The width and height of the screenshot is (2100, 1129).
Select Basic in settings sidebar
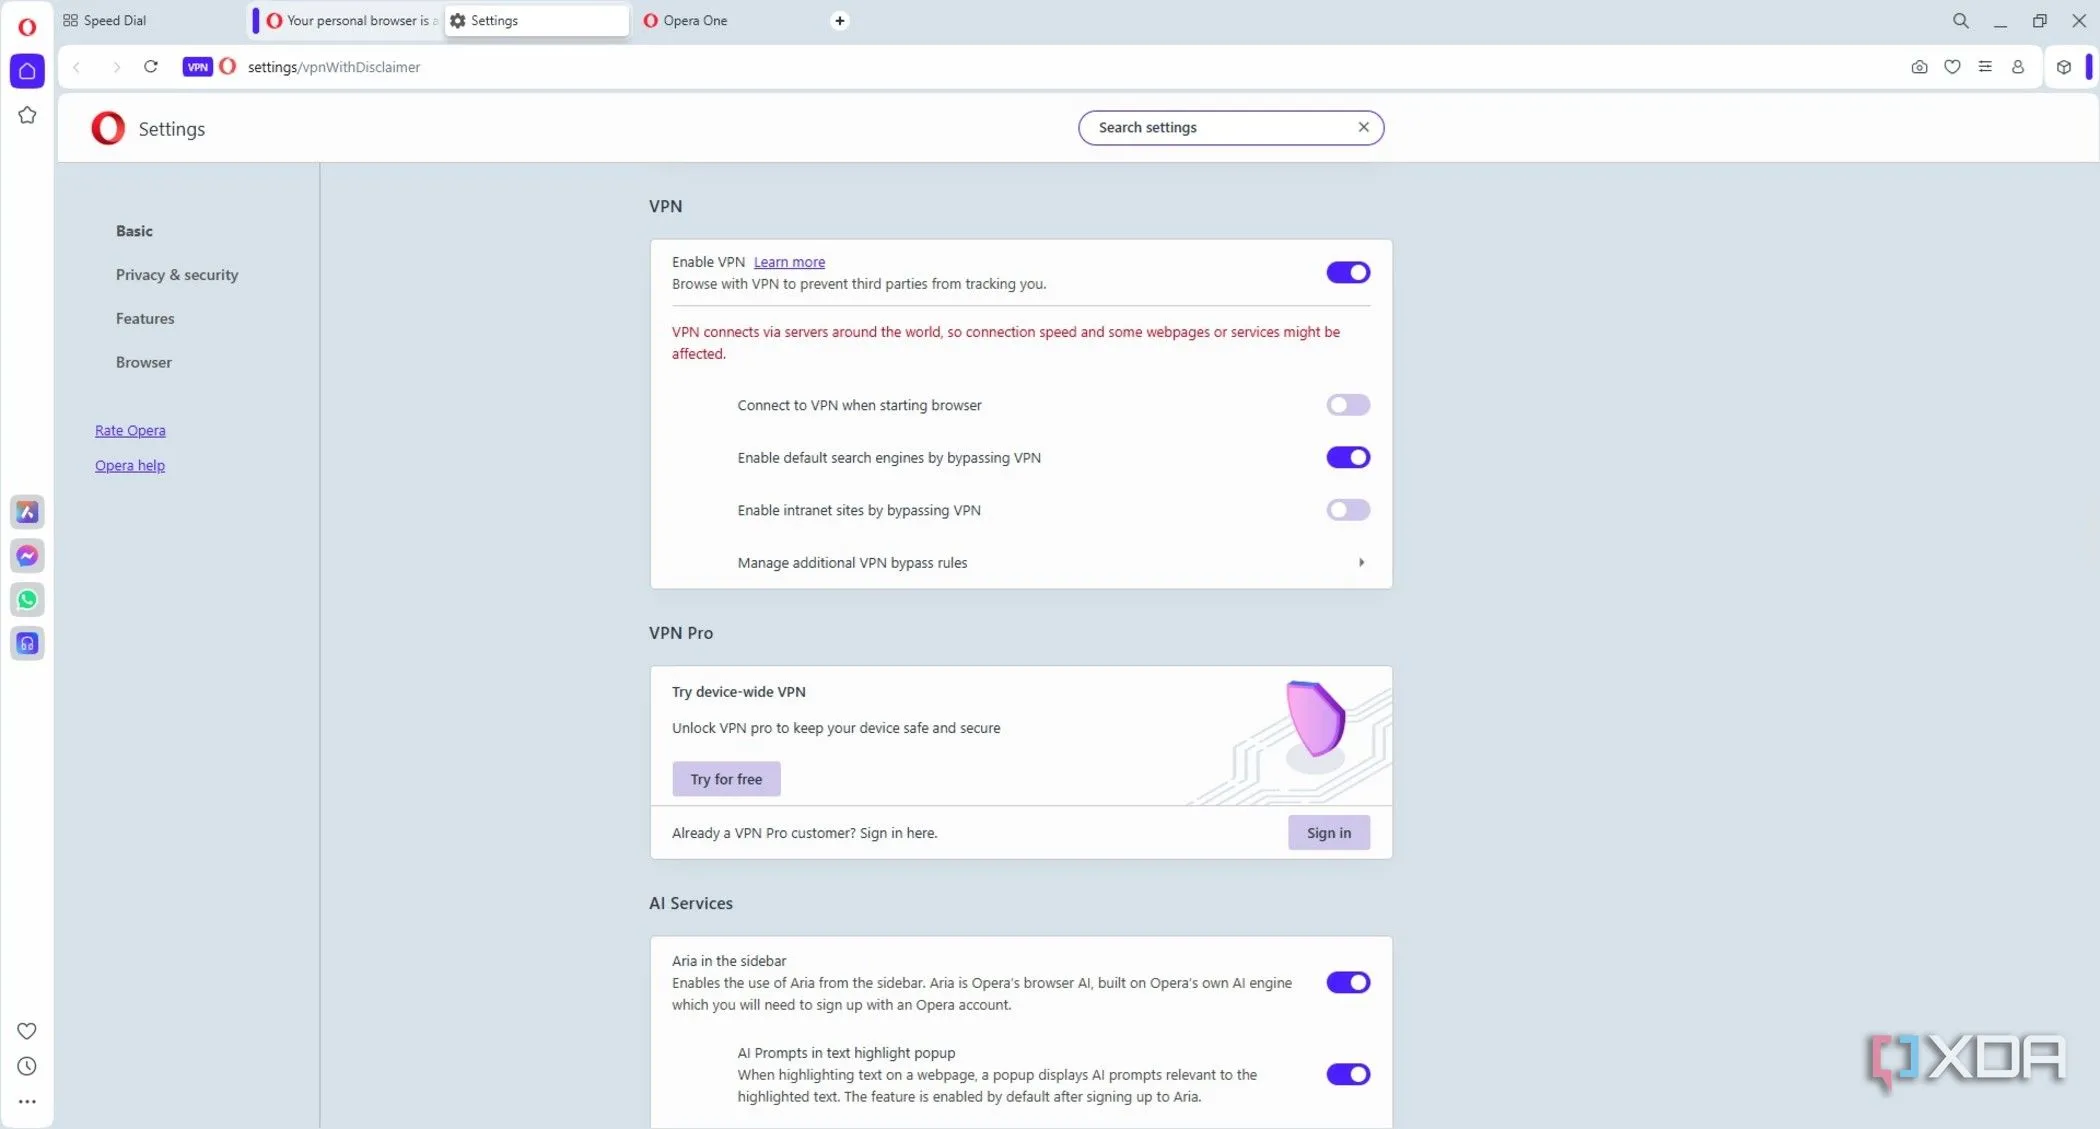coord(134,231)
